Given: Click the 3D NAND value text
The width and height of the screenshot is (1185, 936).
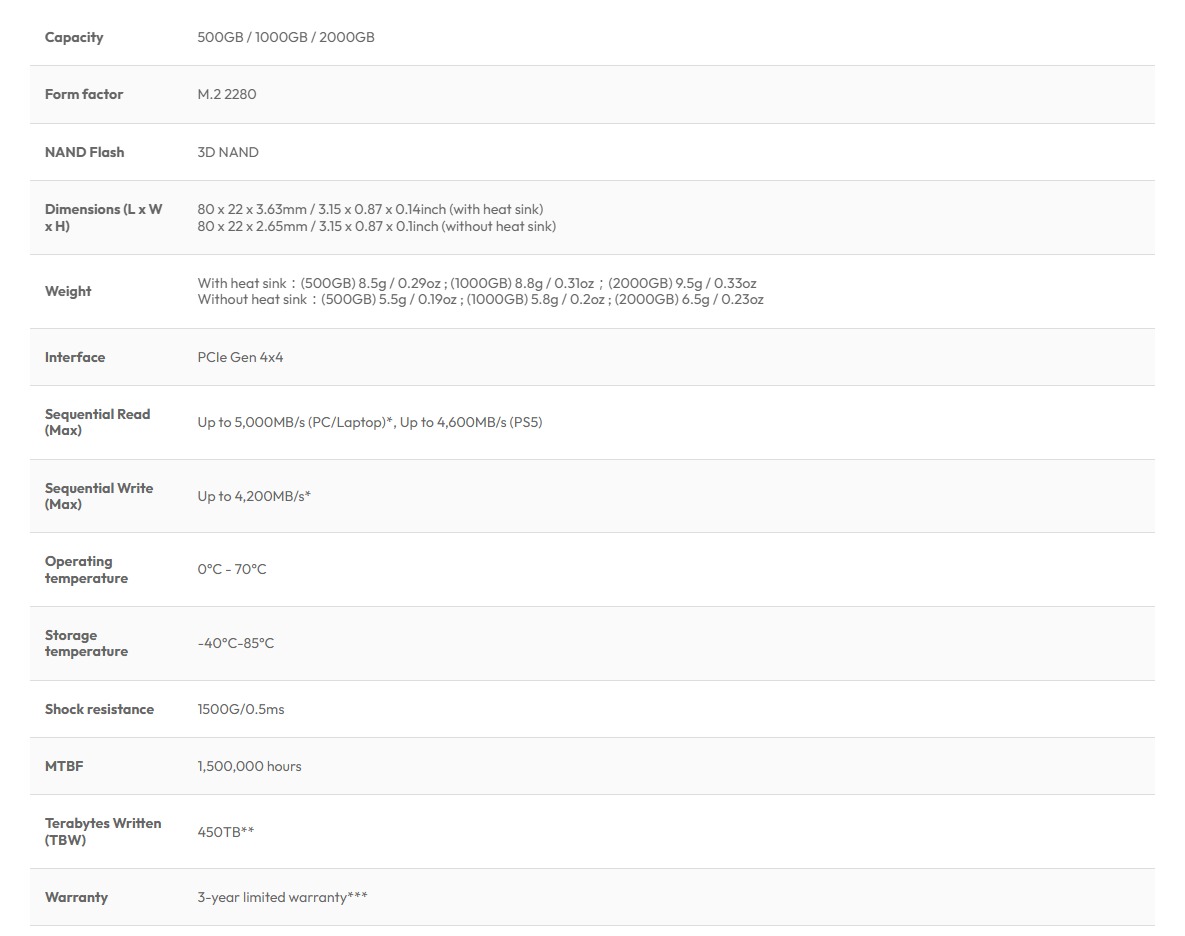Looking at the screenshot, I should pyautogui.click(x=228, y=152).
